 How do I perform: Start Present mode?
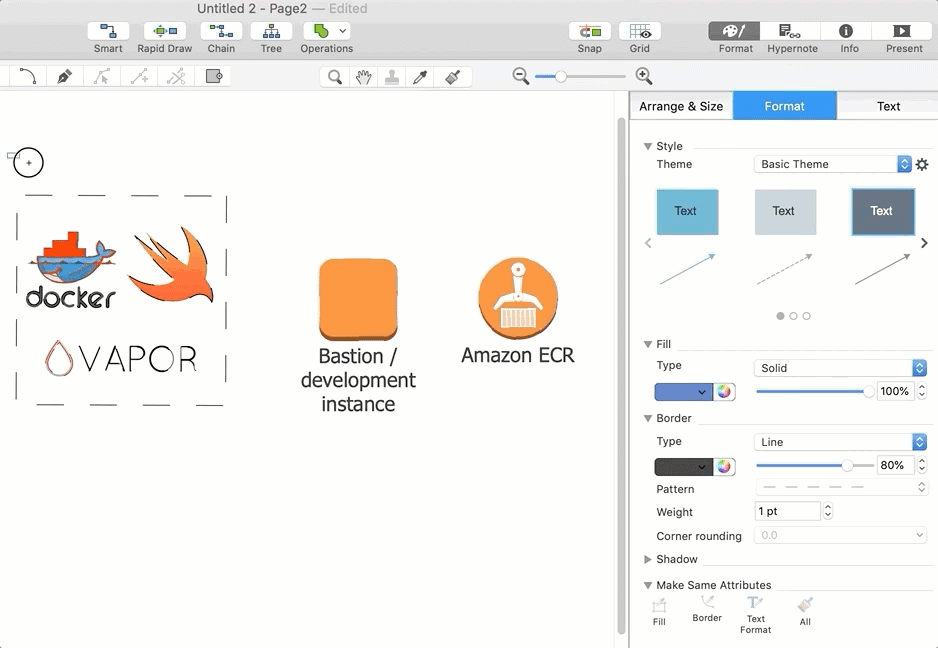click(x=902, y=31)
